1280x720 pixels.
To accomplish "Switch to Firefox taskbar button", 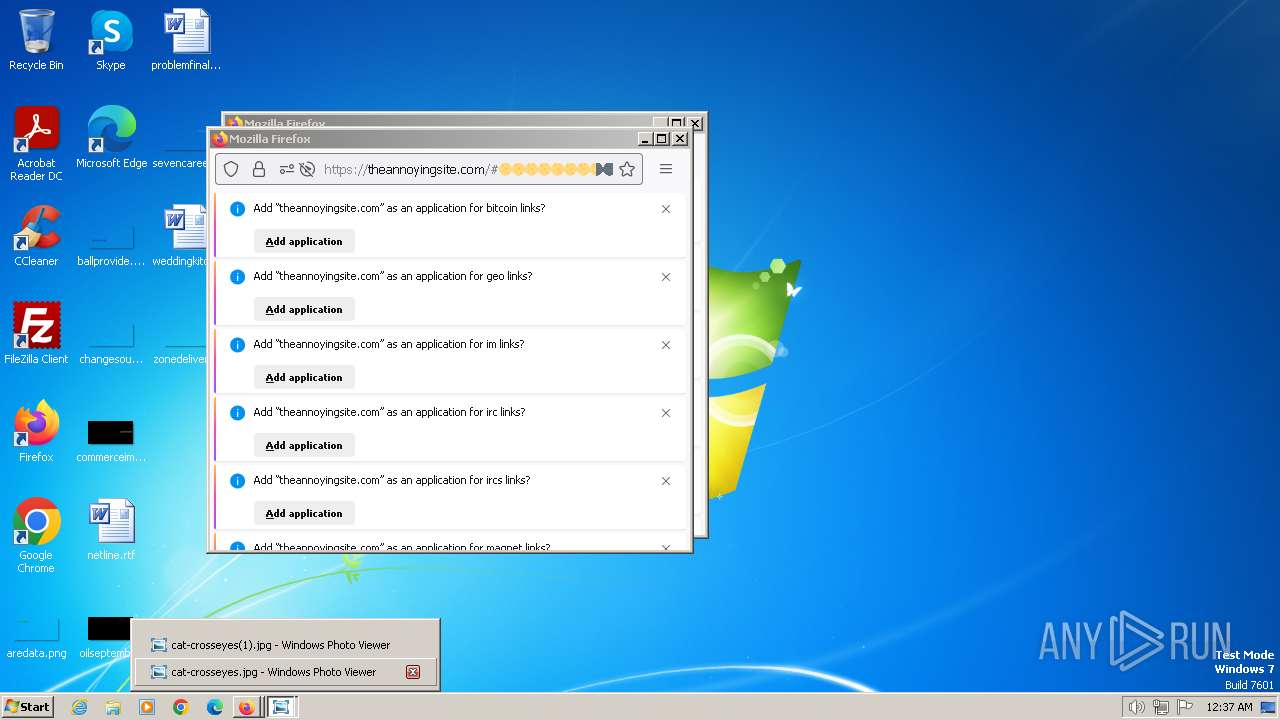I will pyautogui.click(x=246, y=707).
